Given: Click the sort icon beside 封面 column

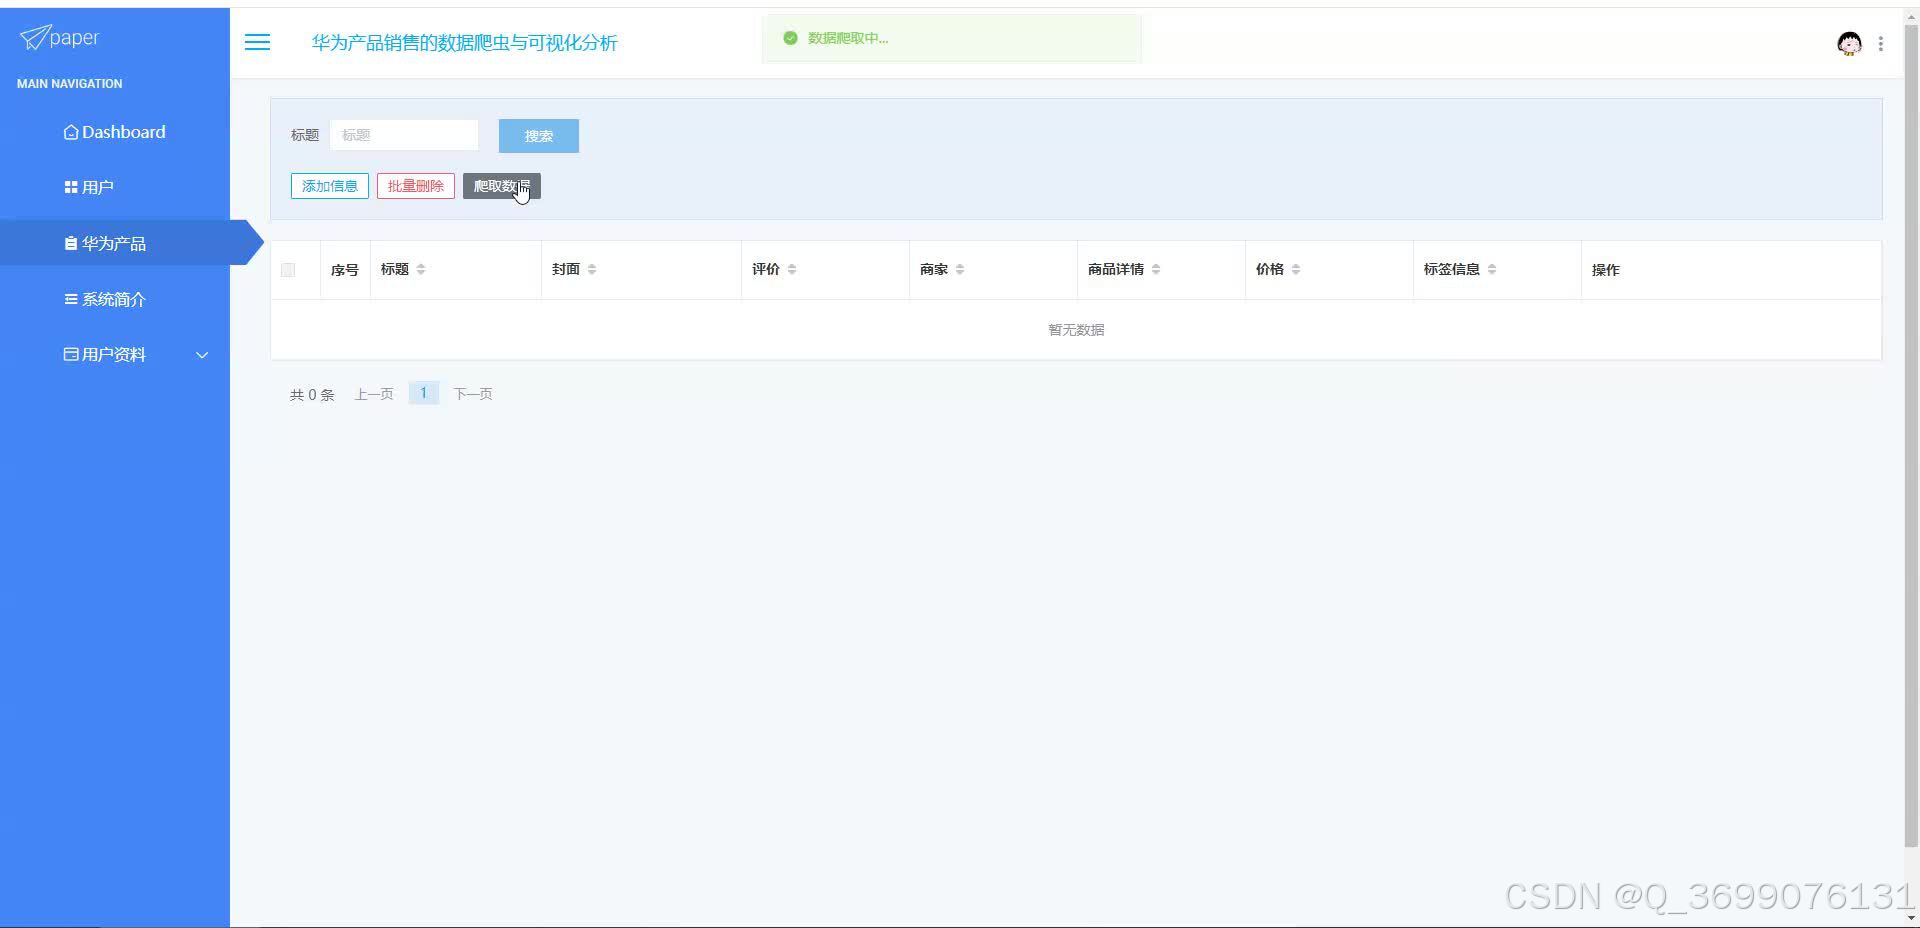Looking at the screenshot, I should click(592, 269).
